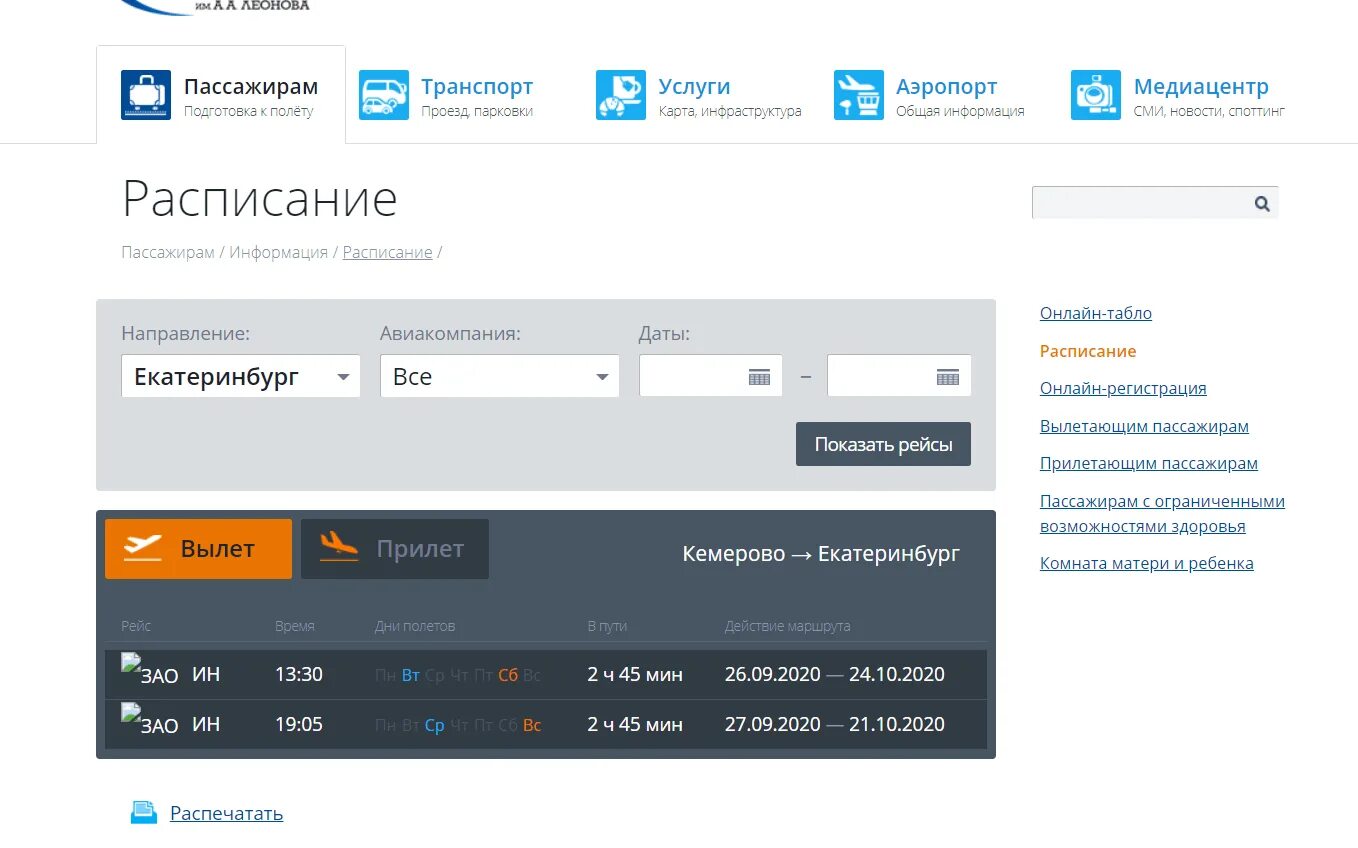Screen dimensions: 1358x848
Task: Click the blue Вт day in 13:30 row
Action: pos(411,675)
